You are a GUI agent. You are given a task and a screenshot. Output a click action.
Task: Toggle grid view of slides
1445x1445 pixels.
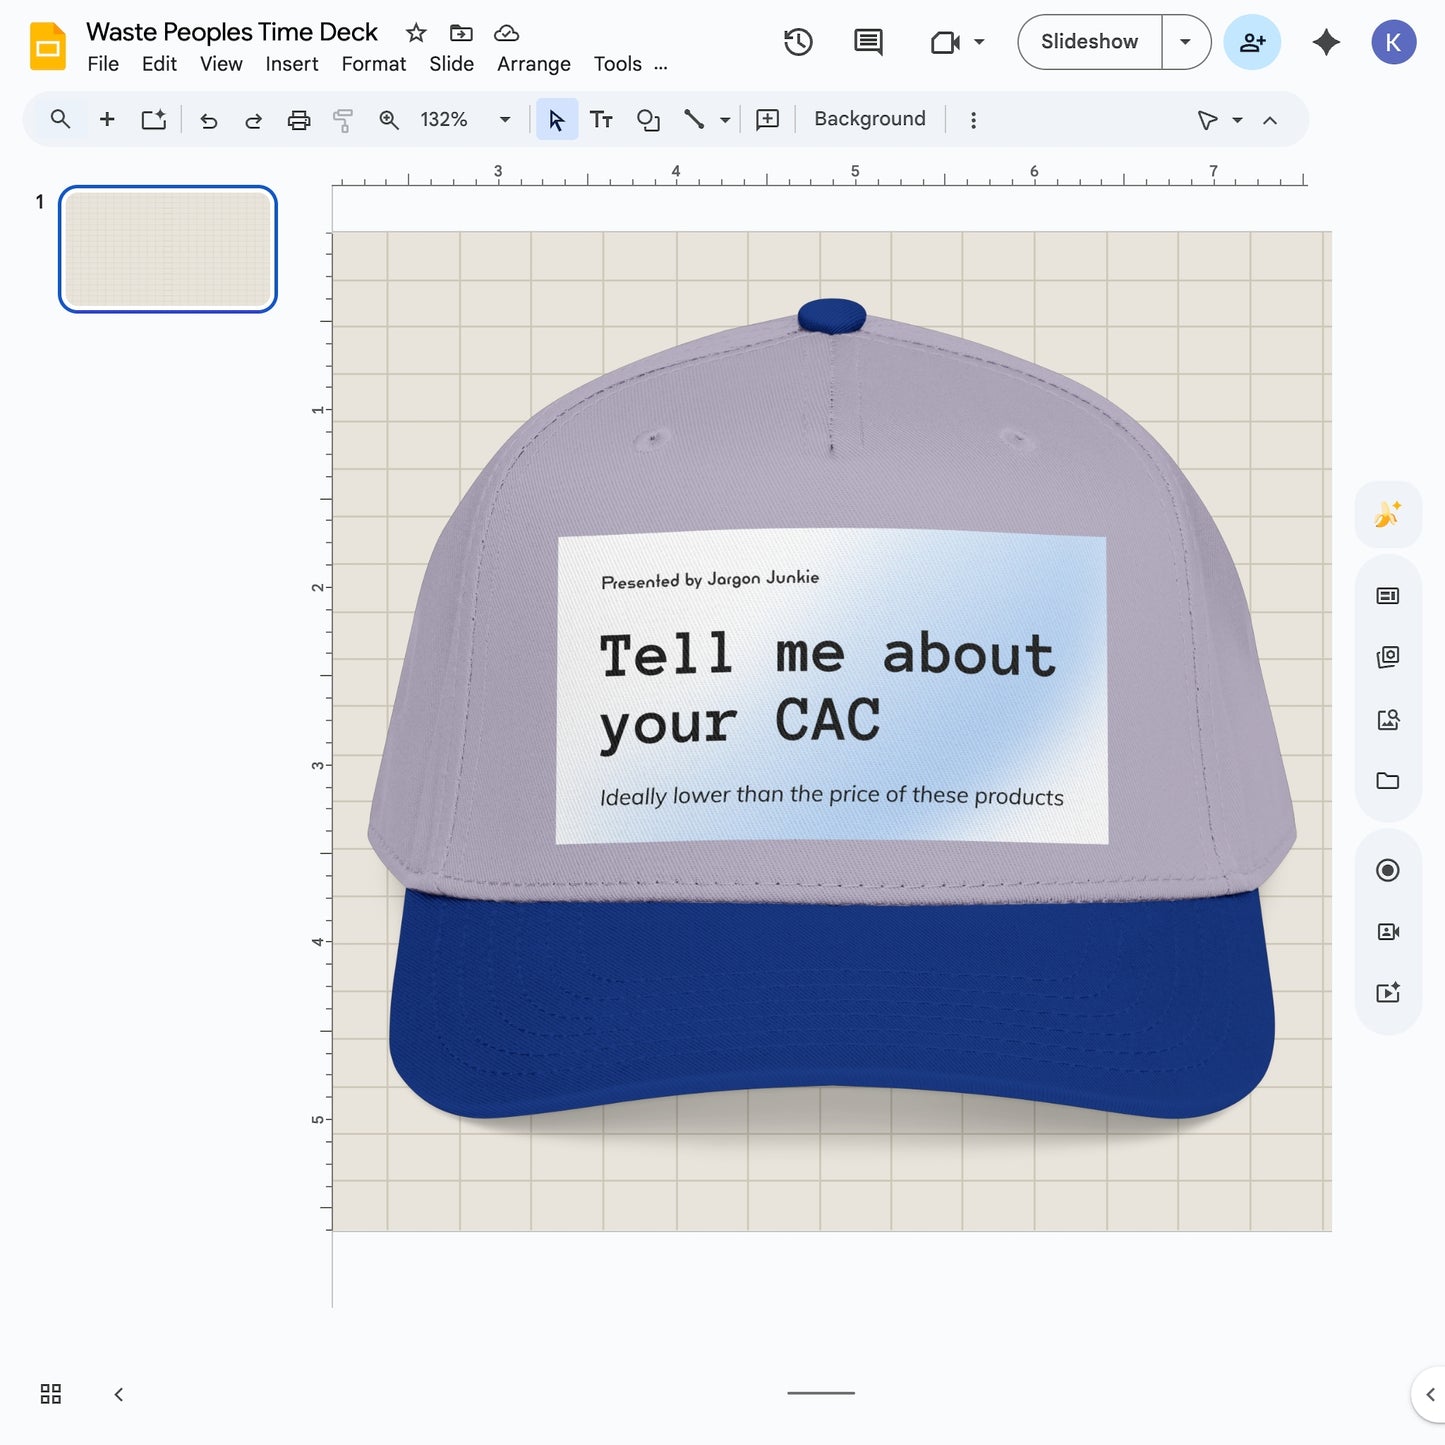pos(50,1394)
